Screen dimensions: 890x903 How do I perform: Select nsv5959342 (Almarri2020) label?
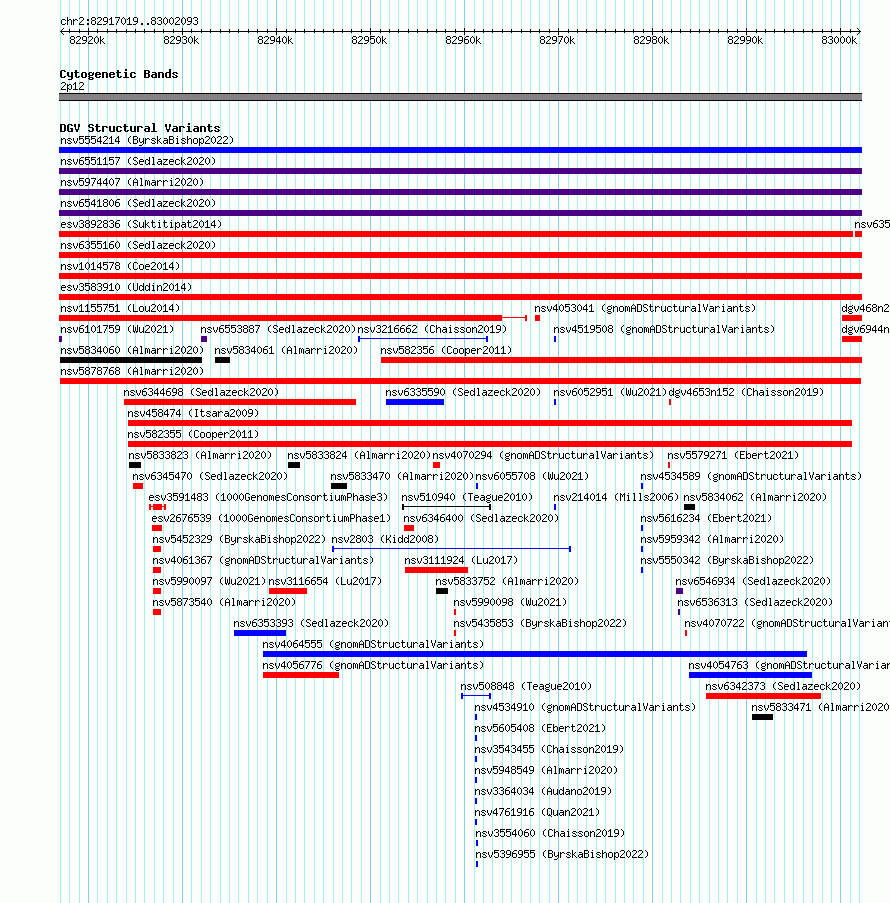712,540
